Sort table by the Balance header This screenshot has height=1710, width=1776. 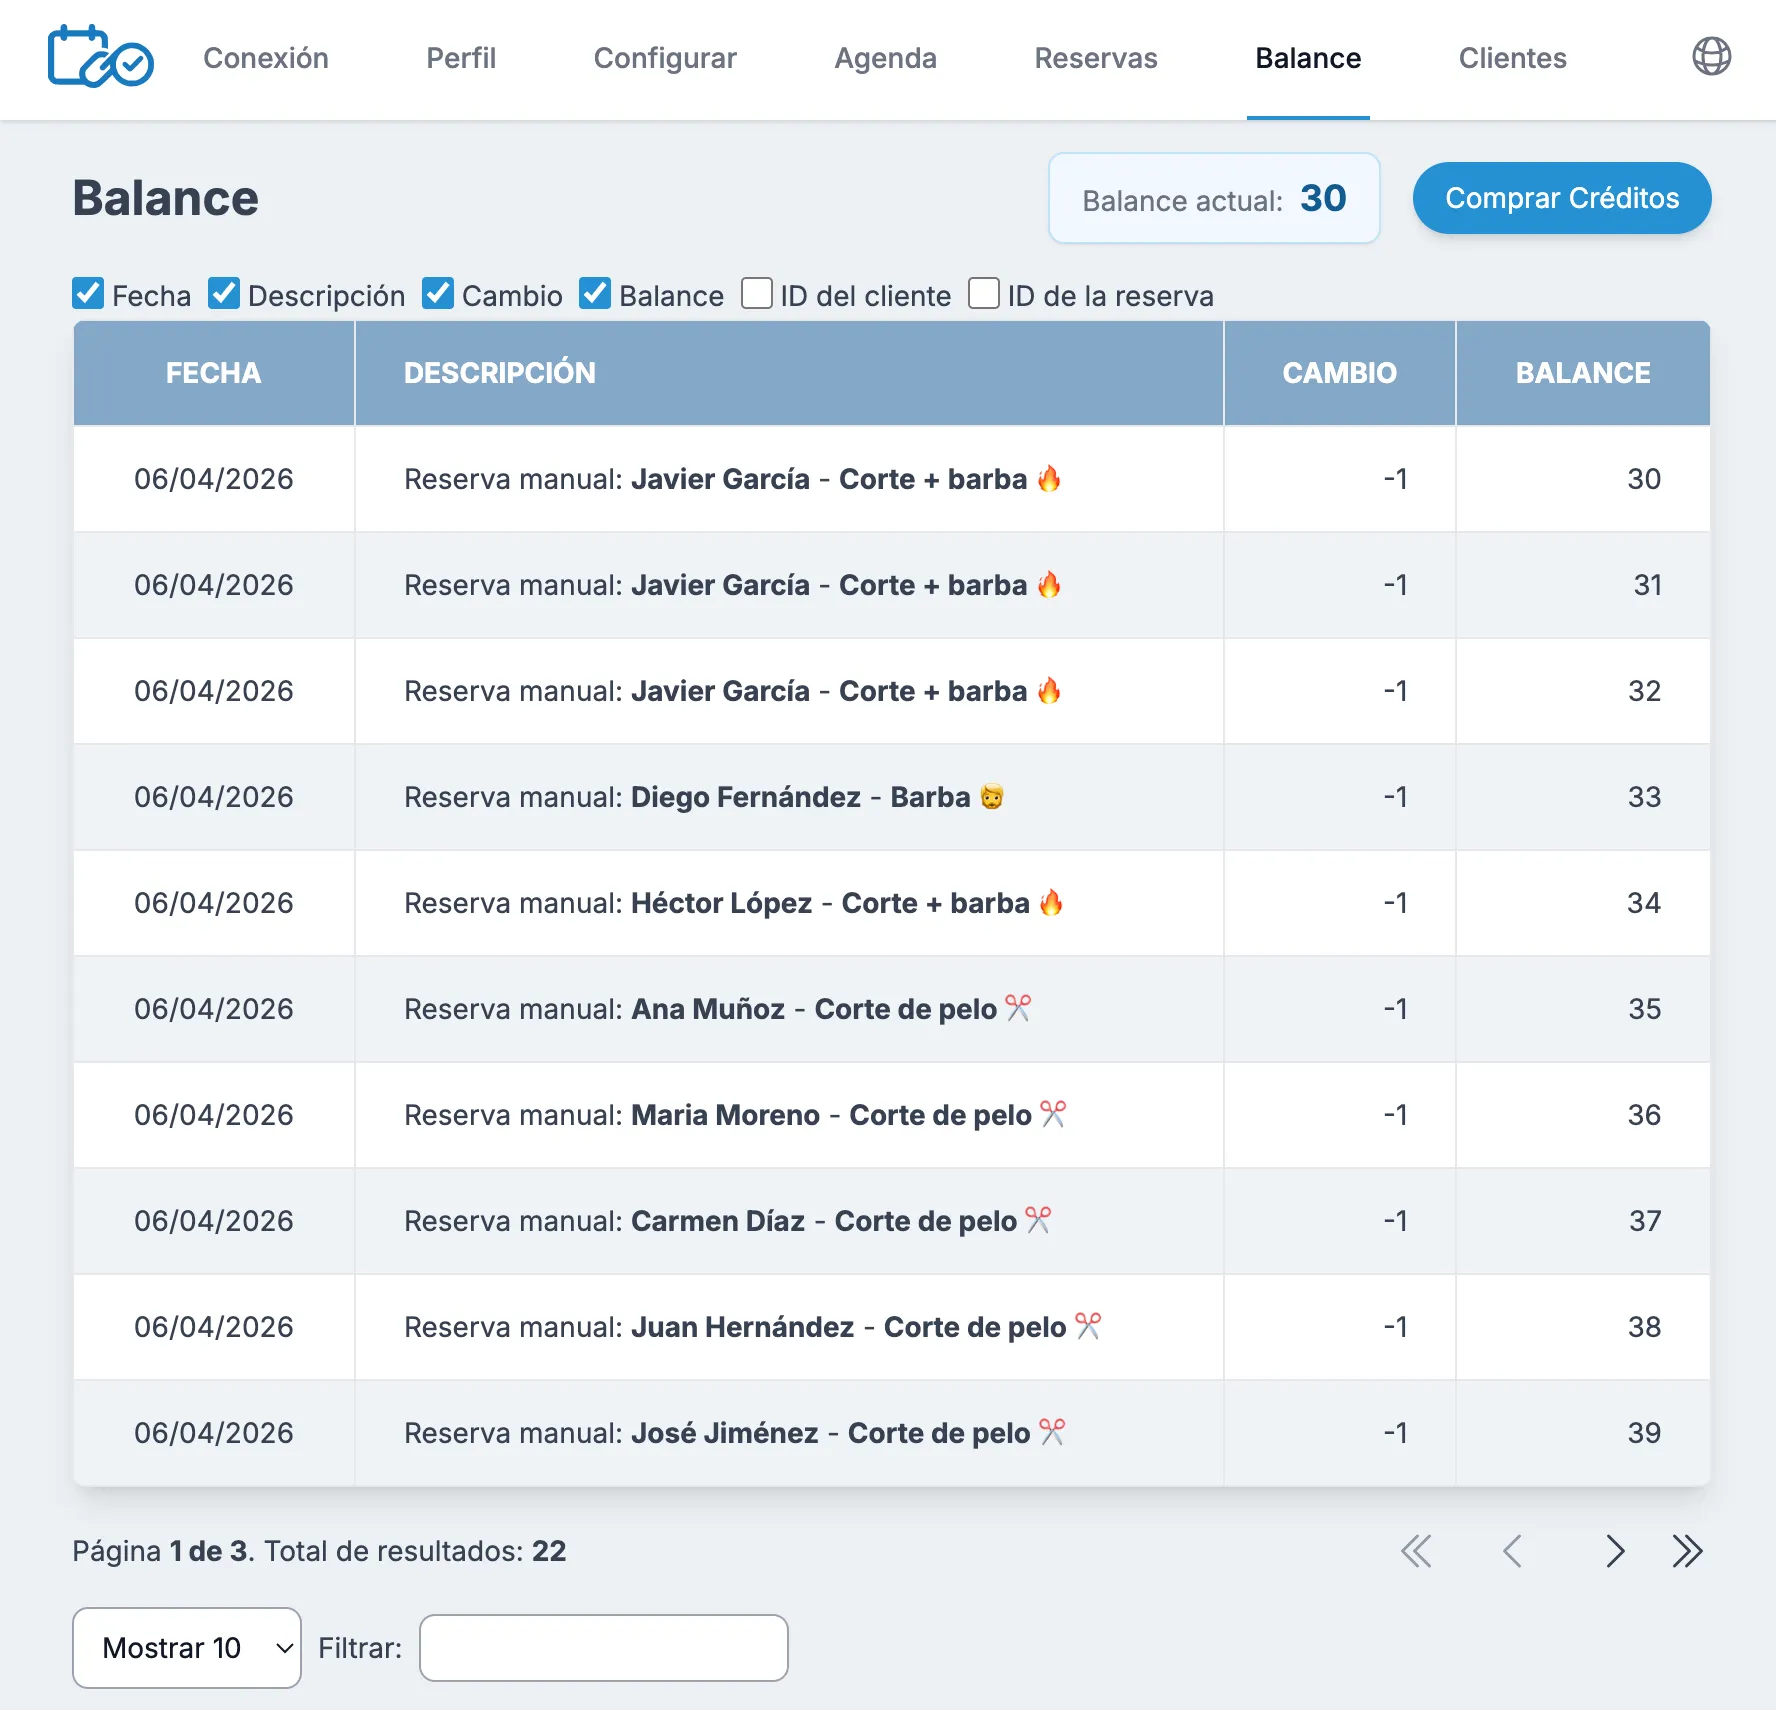[1582, 373]
